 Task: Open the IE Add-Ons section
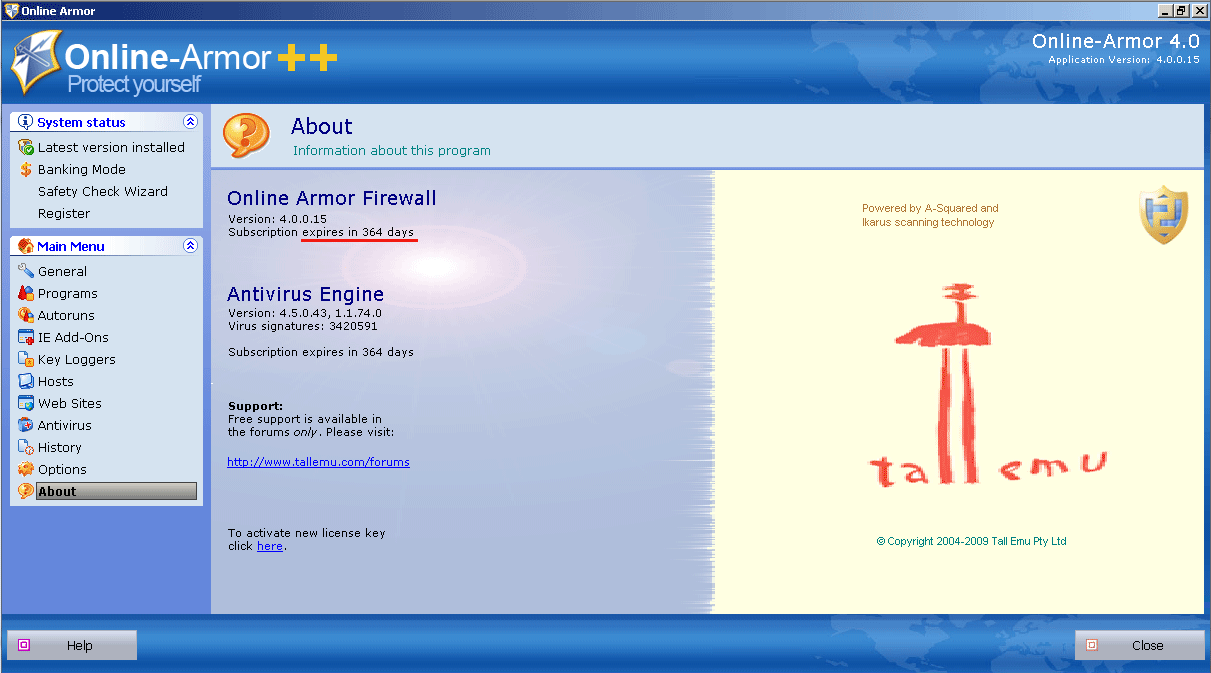click(x=73, y=337)
